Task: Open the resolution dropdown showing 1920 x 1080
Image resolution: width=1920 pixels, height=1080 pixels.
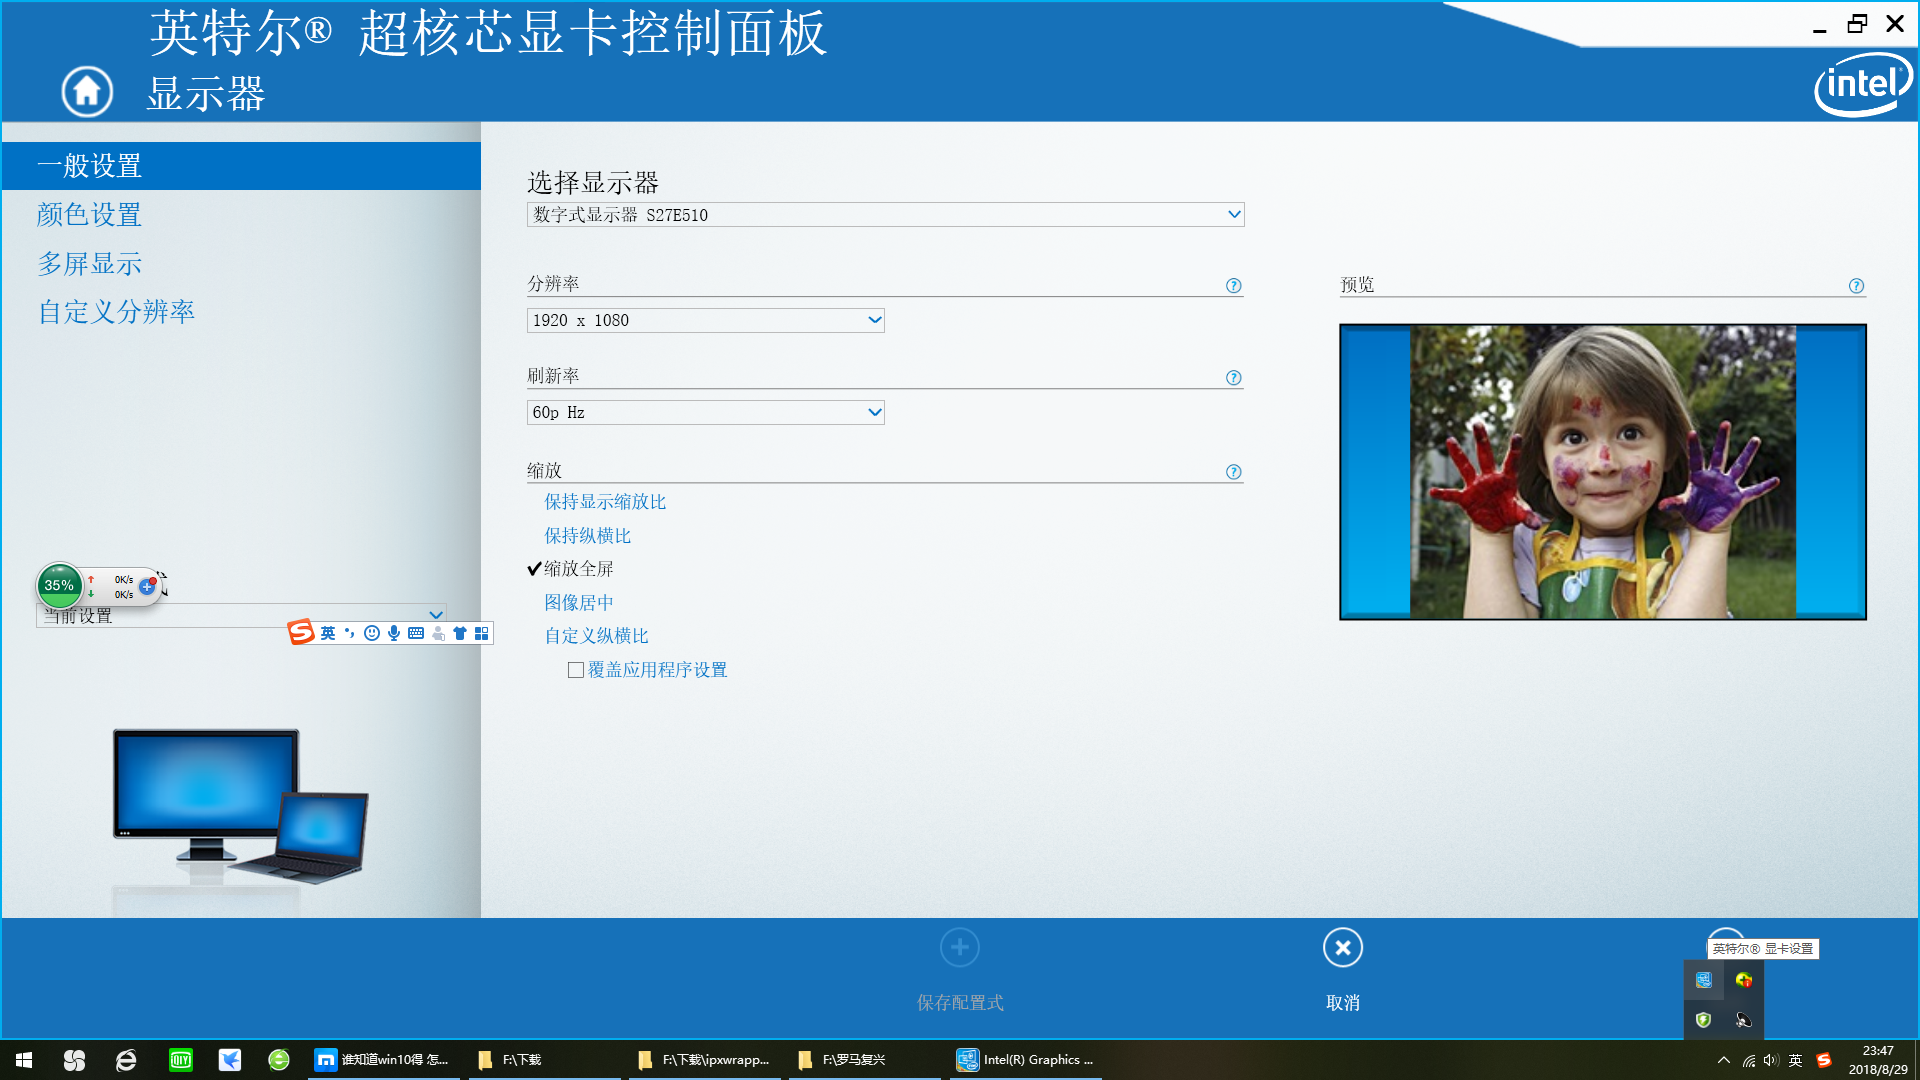Action: (x=705, y=320)
